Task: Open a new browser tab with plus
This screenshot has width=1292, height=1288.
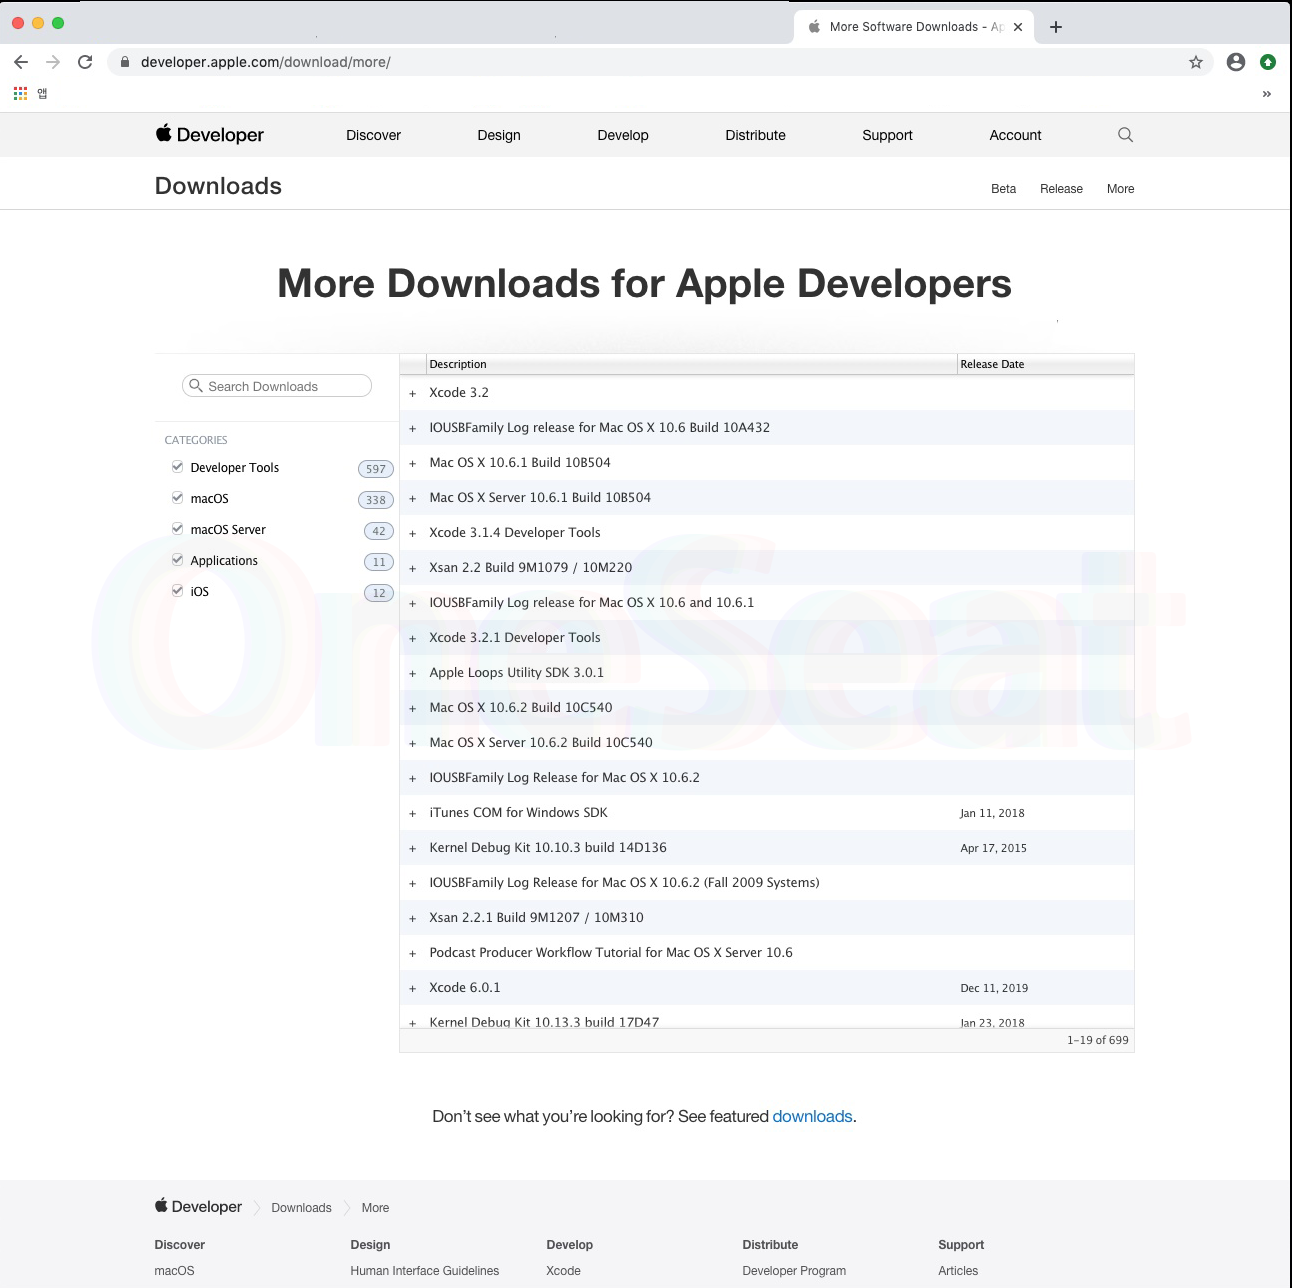Action: coord(1056,27)
